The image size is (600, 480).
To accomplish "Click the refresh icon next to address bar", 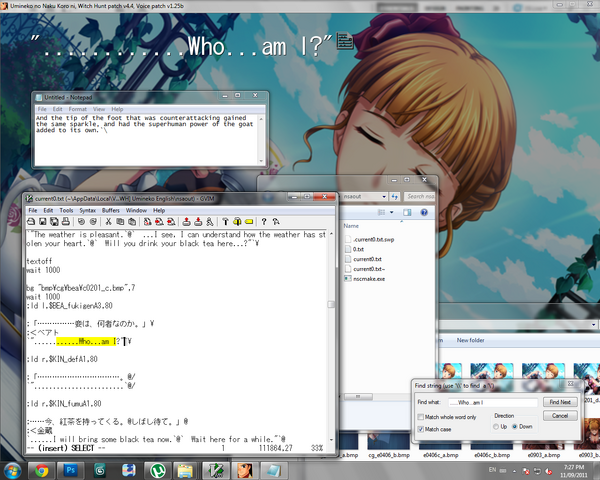I will (395, 196).
